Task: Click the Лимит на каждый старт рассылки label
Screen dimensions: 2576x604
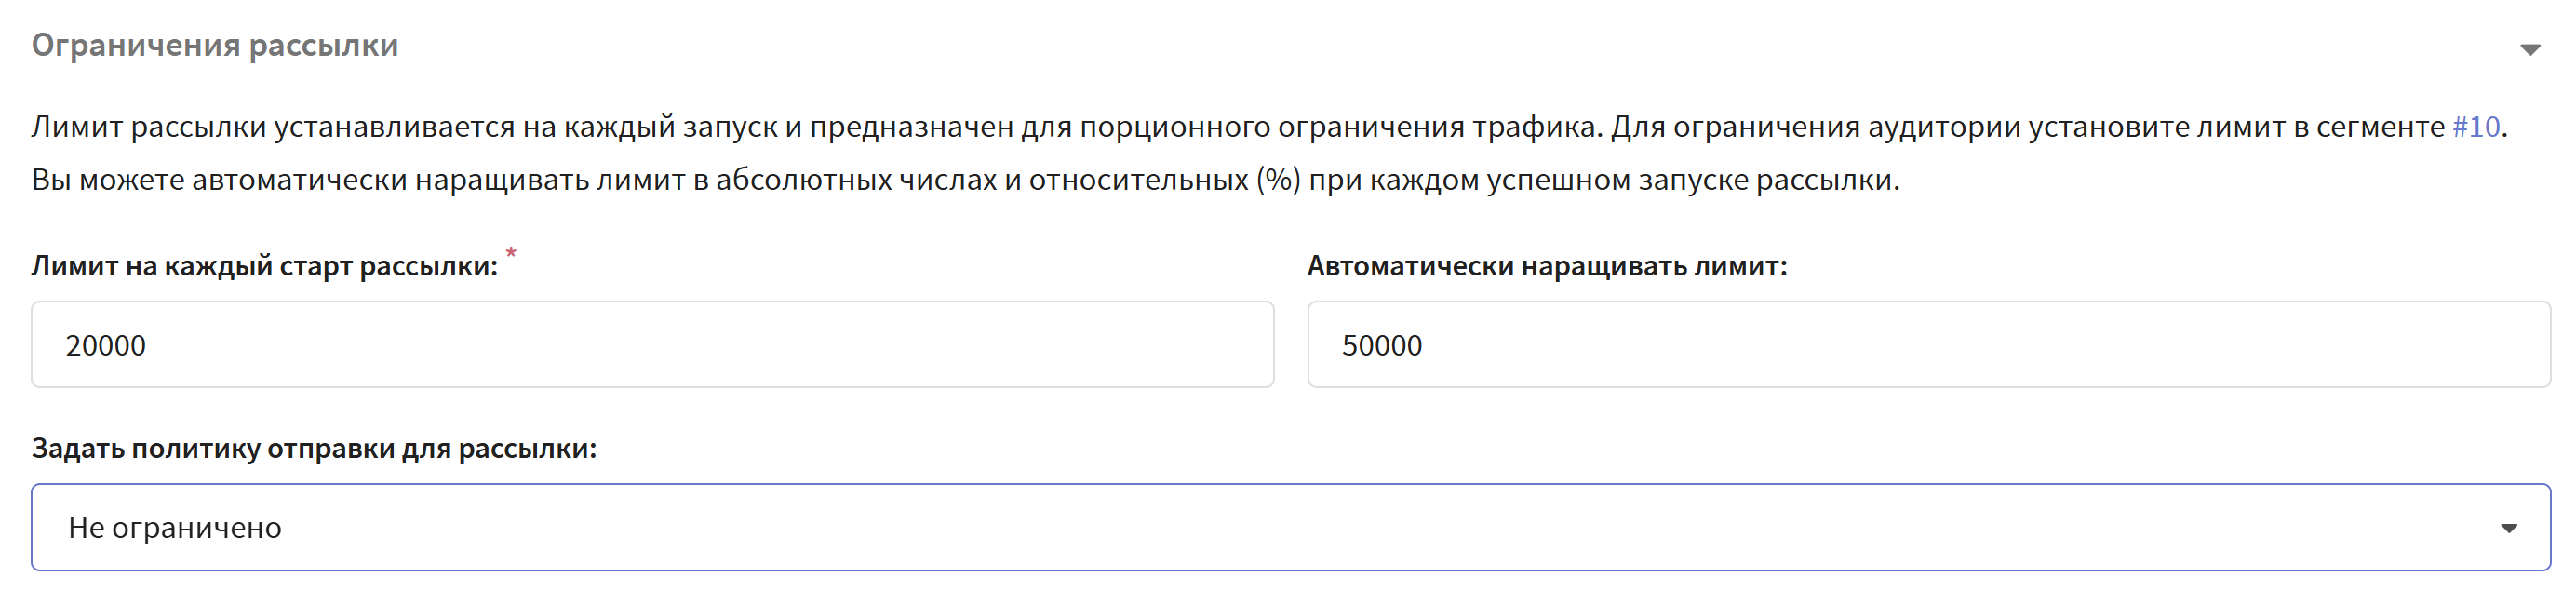Action: [264, 267]
